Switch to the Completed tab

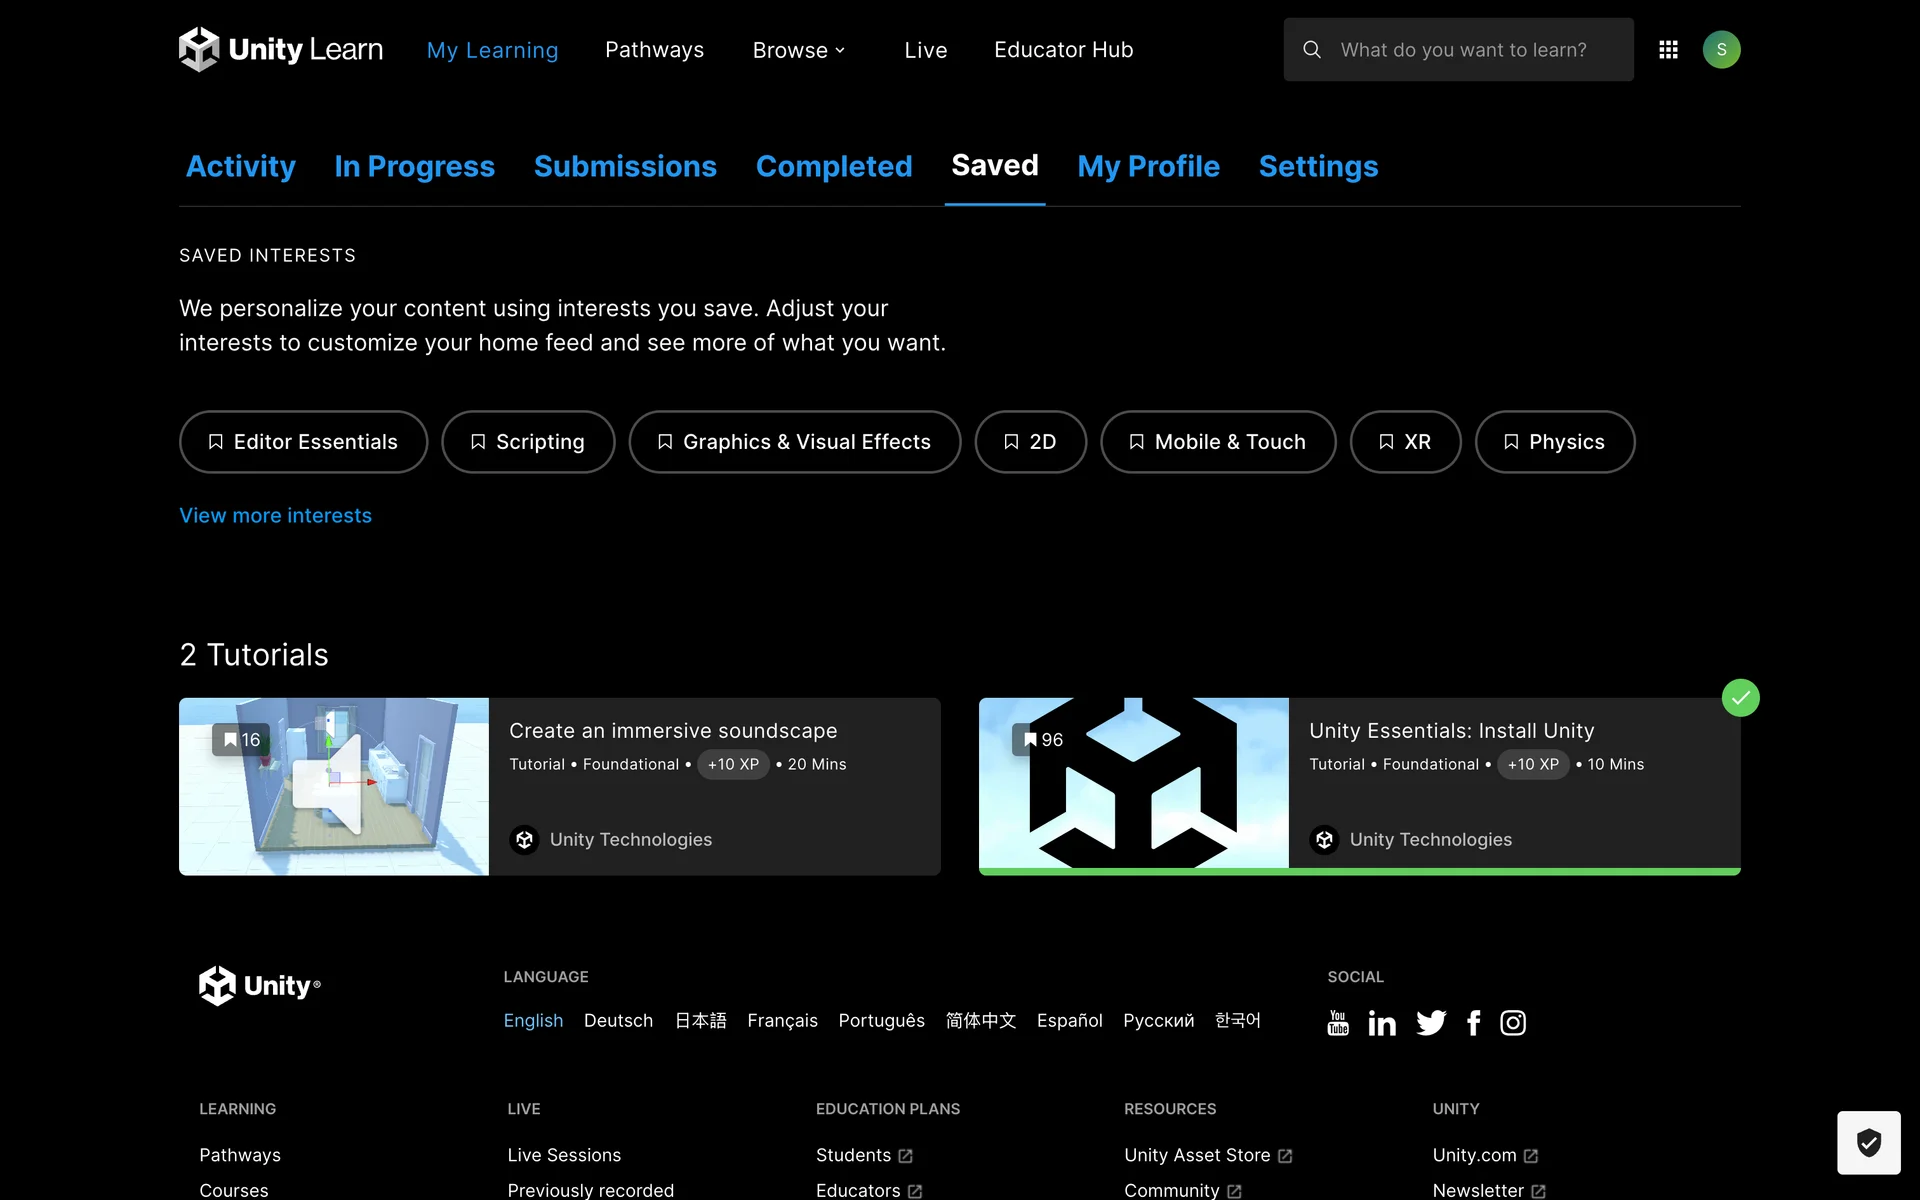834,166
